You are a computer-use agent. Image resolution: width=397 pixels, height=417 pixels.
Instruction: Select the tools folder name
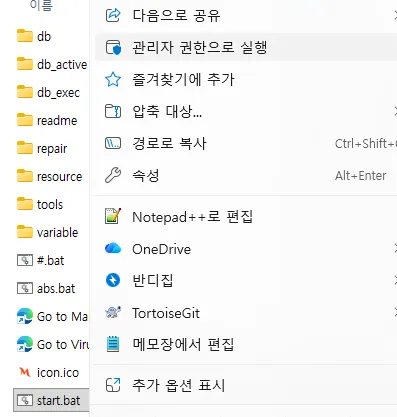click(x=50, y=204)
